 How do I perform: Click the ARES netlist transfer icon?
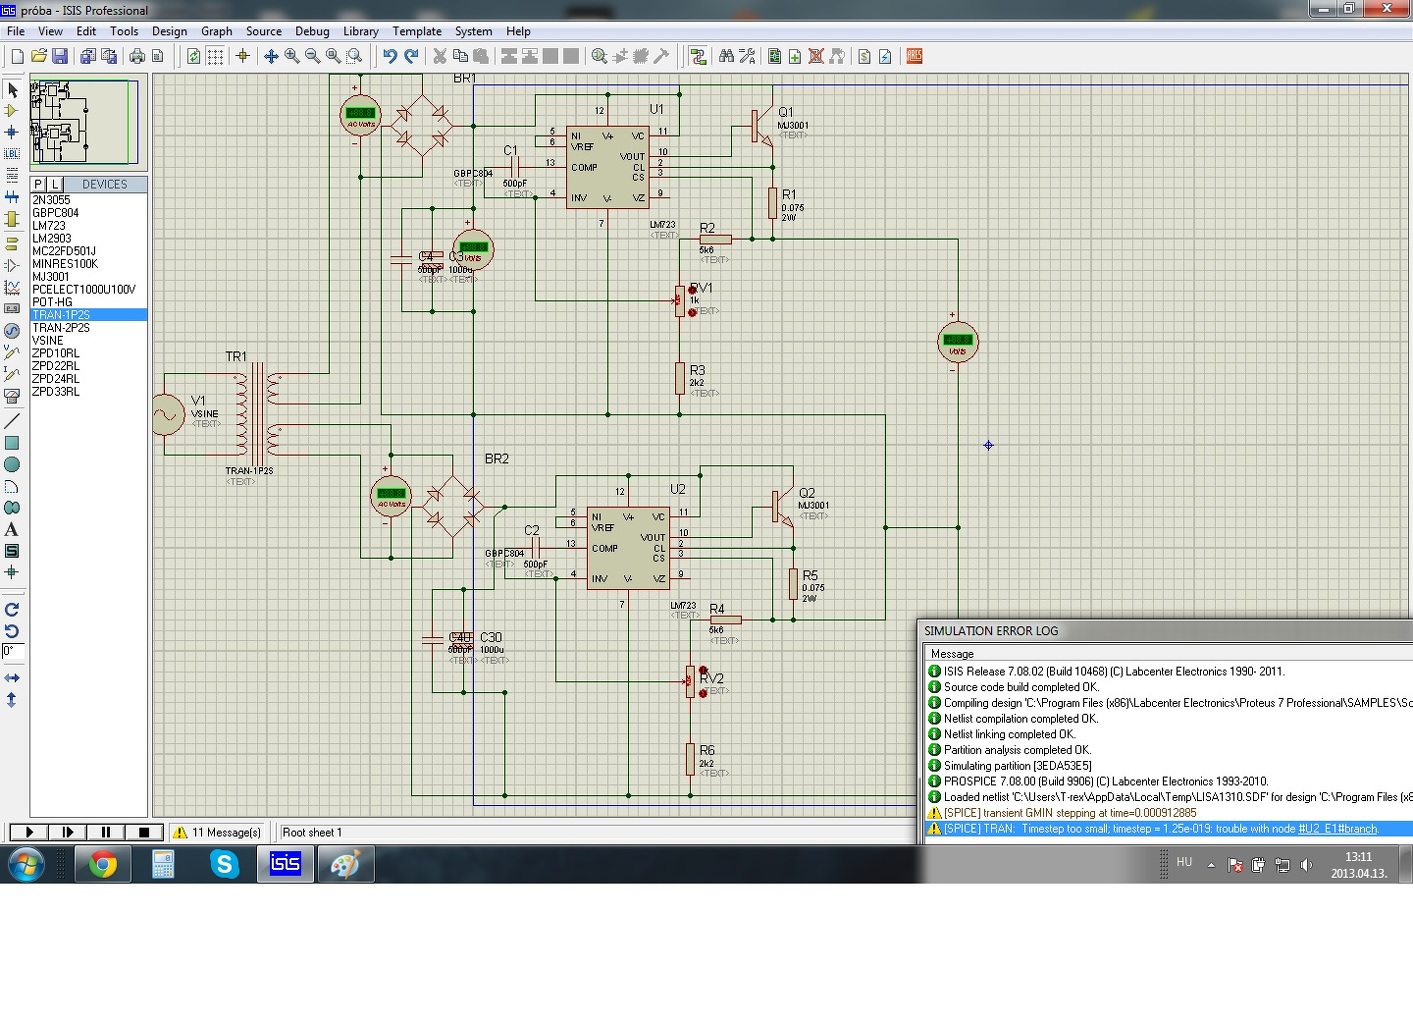click(x=914, y=57)
